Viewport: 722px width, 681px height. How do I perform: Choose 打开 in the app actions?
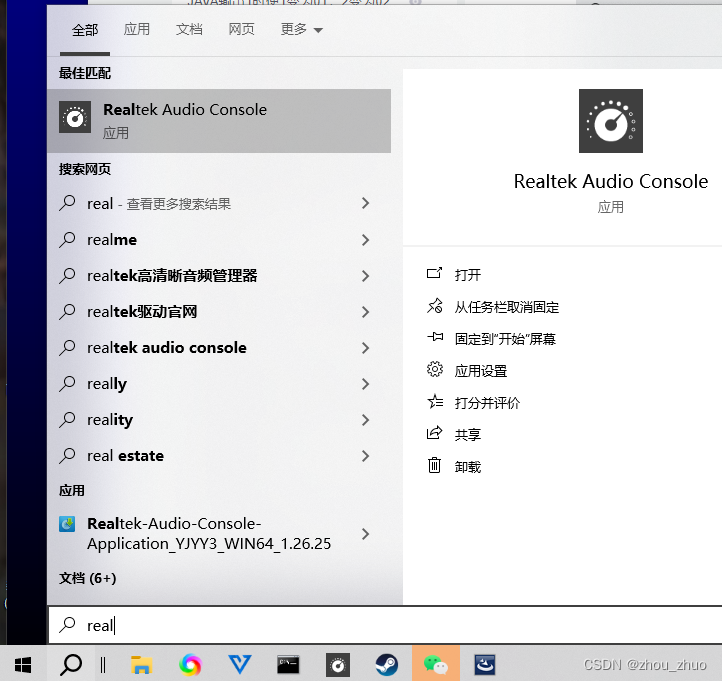[468, 275]
